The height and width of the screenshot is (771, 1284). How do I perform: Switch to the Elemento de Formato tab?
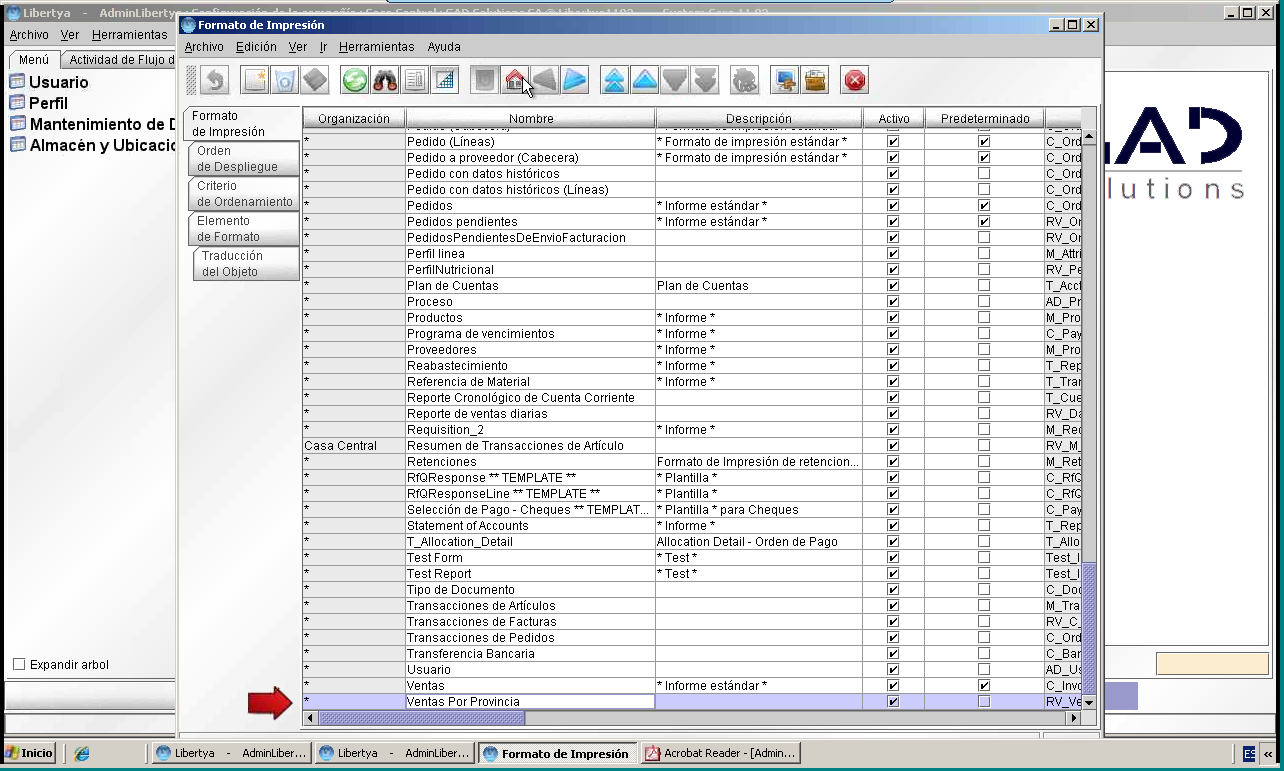[x=243, y=229]
